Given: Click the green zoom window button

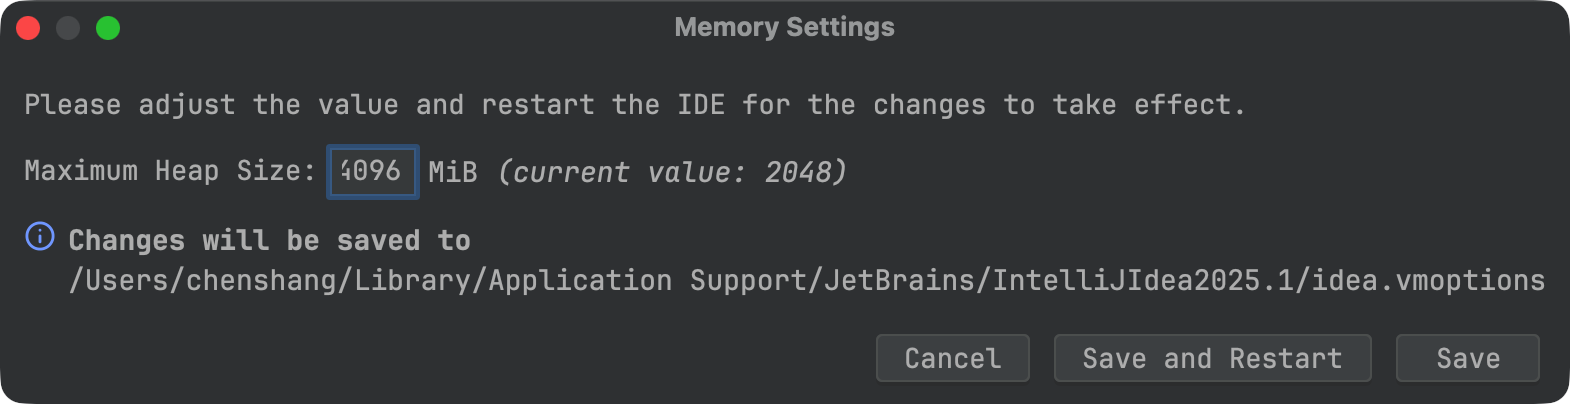Looking at the screenshot, I should (x=108, y=28).
